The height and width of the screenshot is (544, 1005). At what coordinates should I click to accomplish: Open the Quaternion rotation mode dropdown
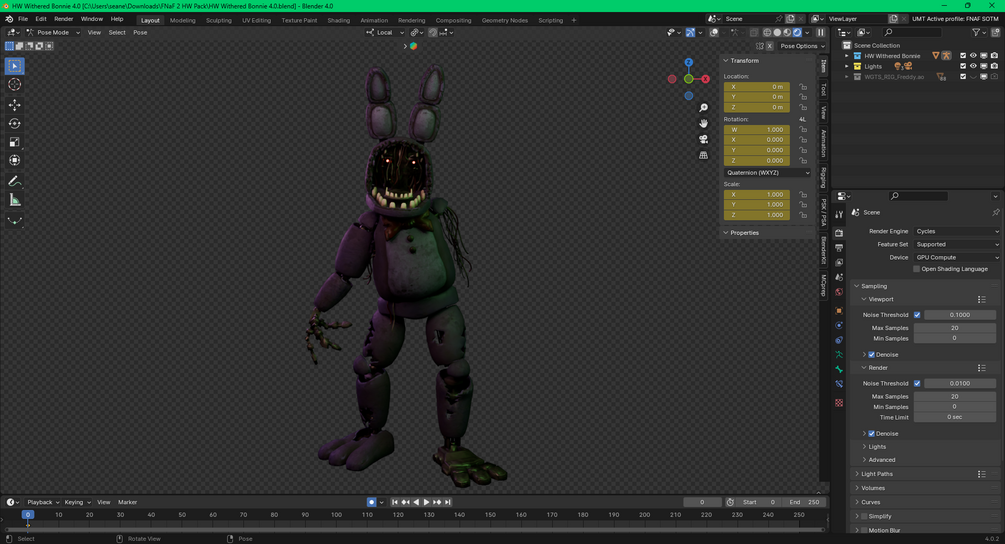coord(767,172)
